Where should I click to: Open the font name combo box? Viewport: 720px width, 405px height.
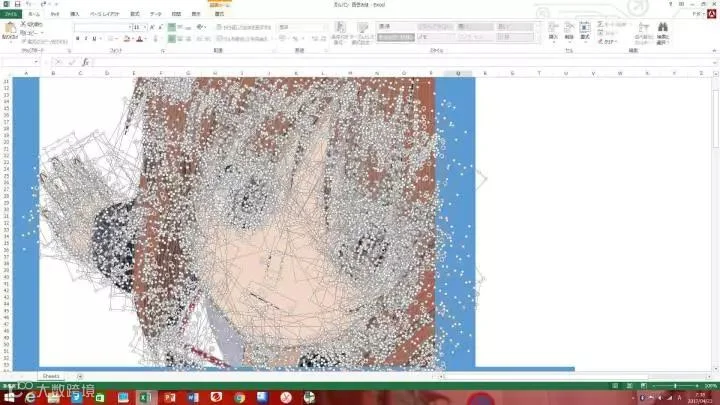tap(101, 28)
